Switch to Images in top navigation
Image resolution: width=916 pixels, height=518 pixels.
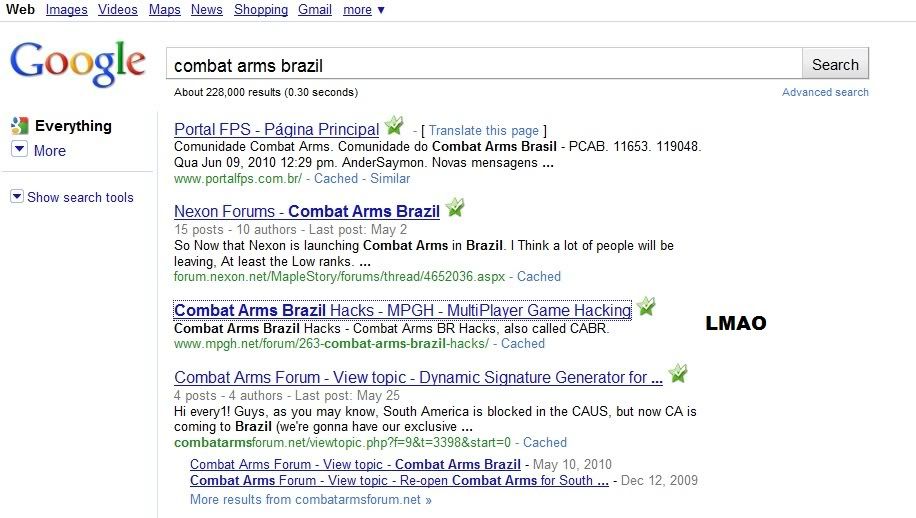[x=66, y=10]
